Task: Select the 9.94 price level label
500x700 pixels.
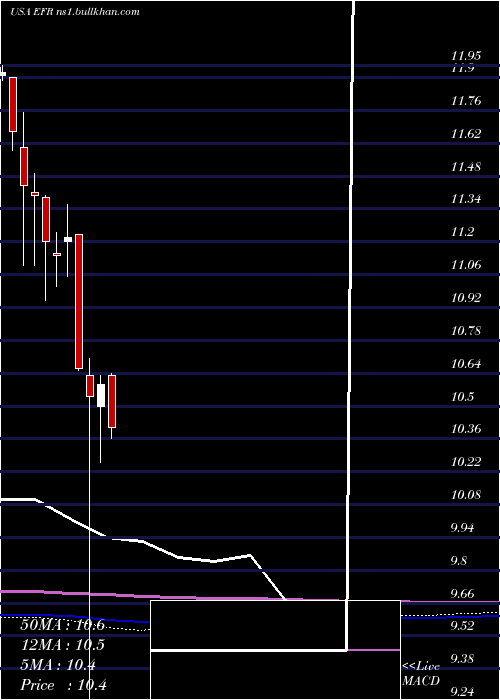Action: [x=464, y=528]
